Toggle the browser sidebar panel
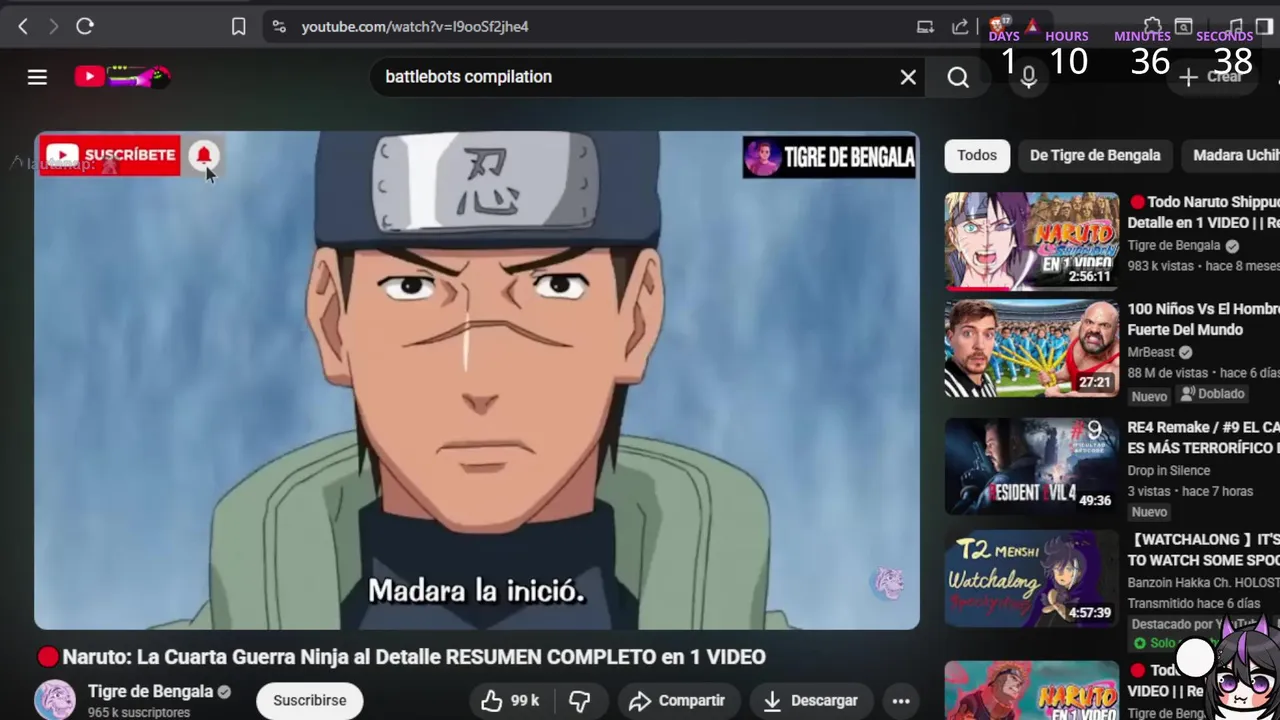1280x720 pixels. tap(1264, 25)
